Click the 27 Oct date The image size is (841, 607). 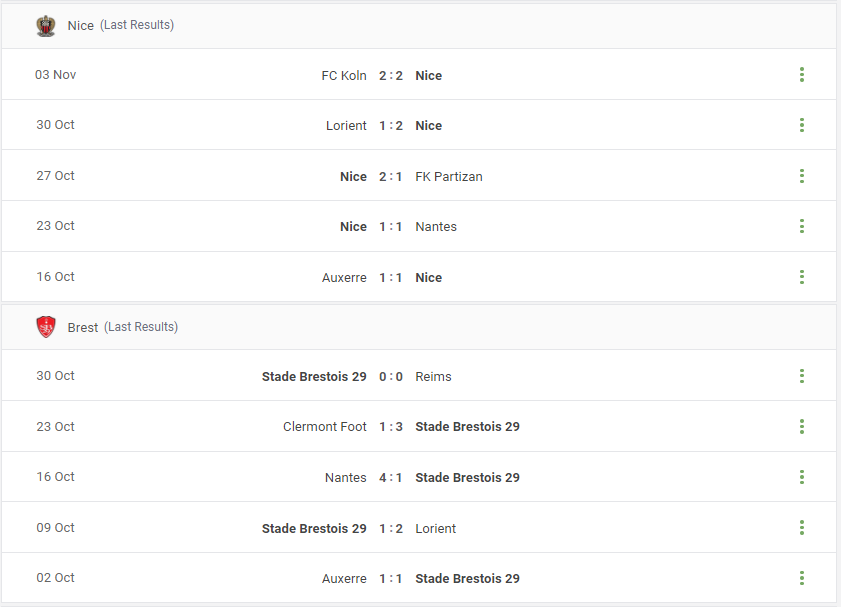[55, 175]
